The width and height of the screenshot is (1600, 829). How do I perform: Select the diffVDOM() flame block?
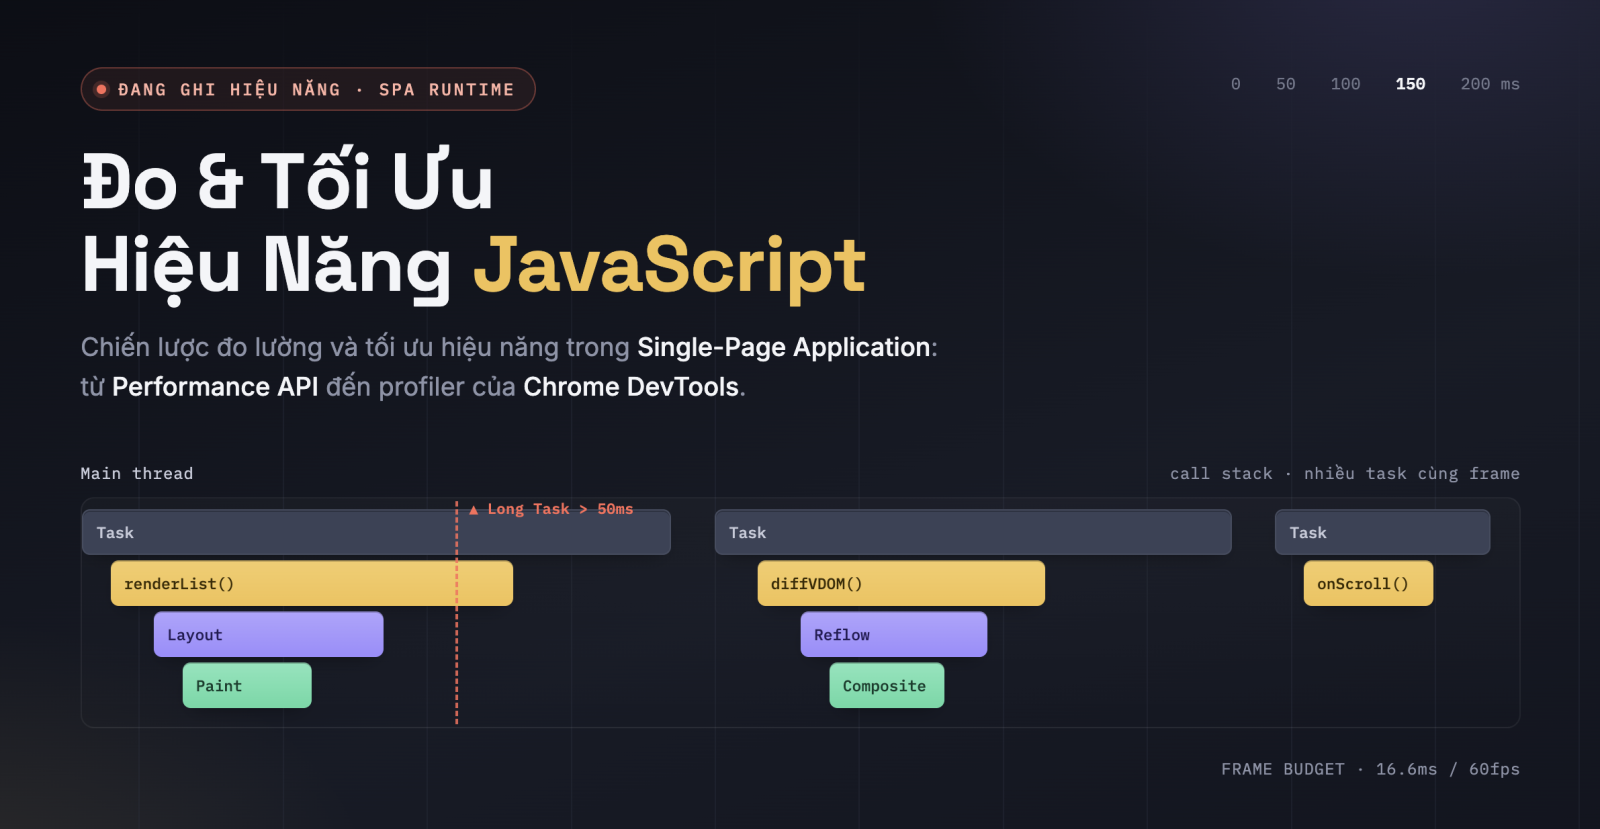[x=901, y=583]
